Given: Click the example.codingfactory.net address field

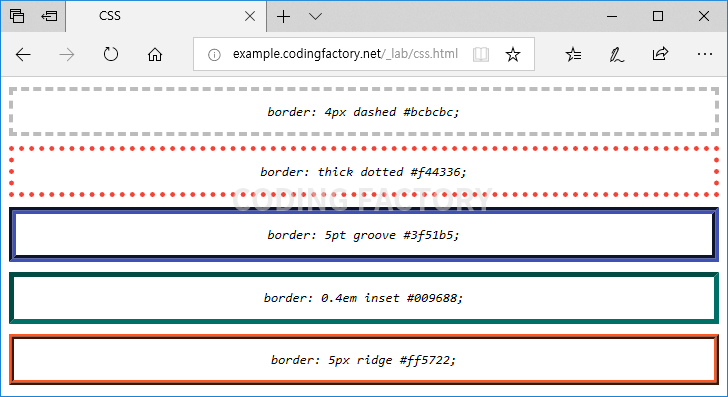Looking at the screenshot, I should (x=345, y=54).
